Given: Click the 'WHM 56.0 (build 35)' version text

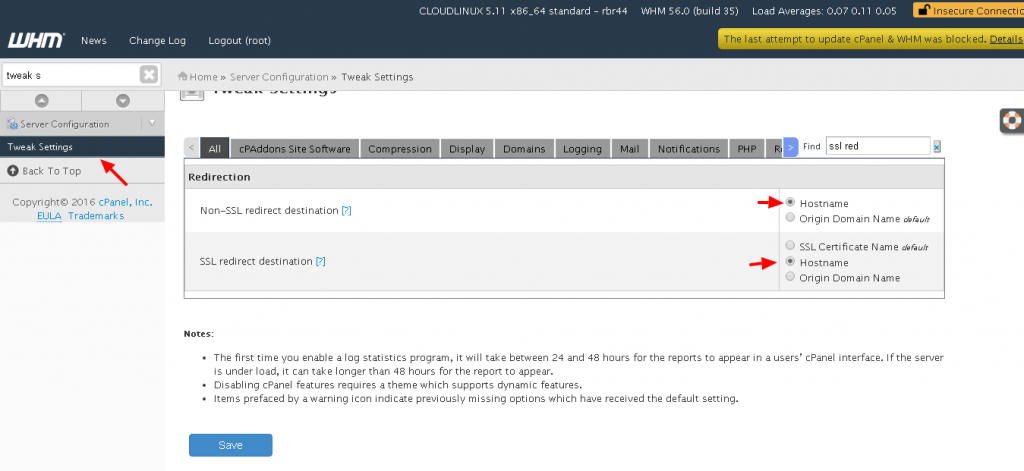Looking at the screenshot, I should (690, 11).
